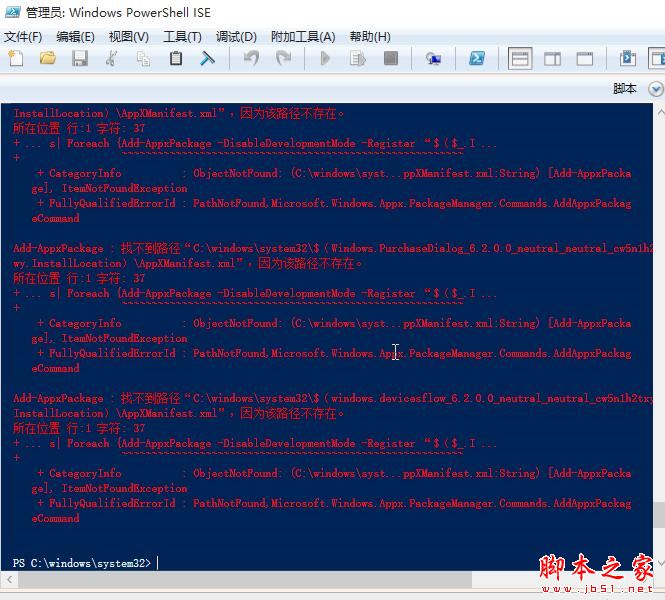Click the New script icon
Image resolution: width=665 pixels, height=600 pixels.
pos(16,58)
